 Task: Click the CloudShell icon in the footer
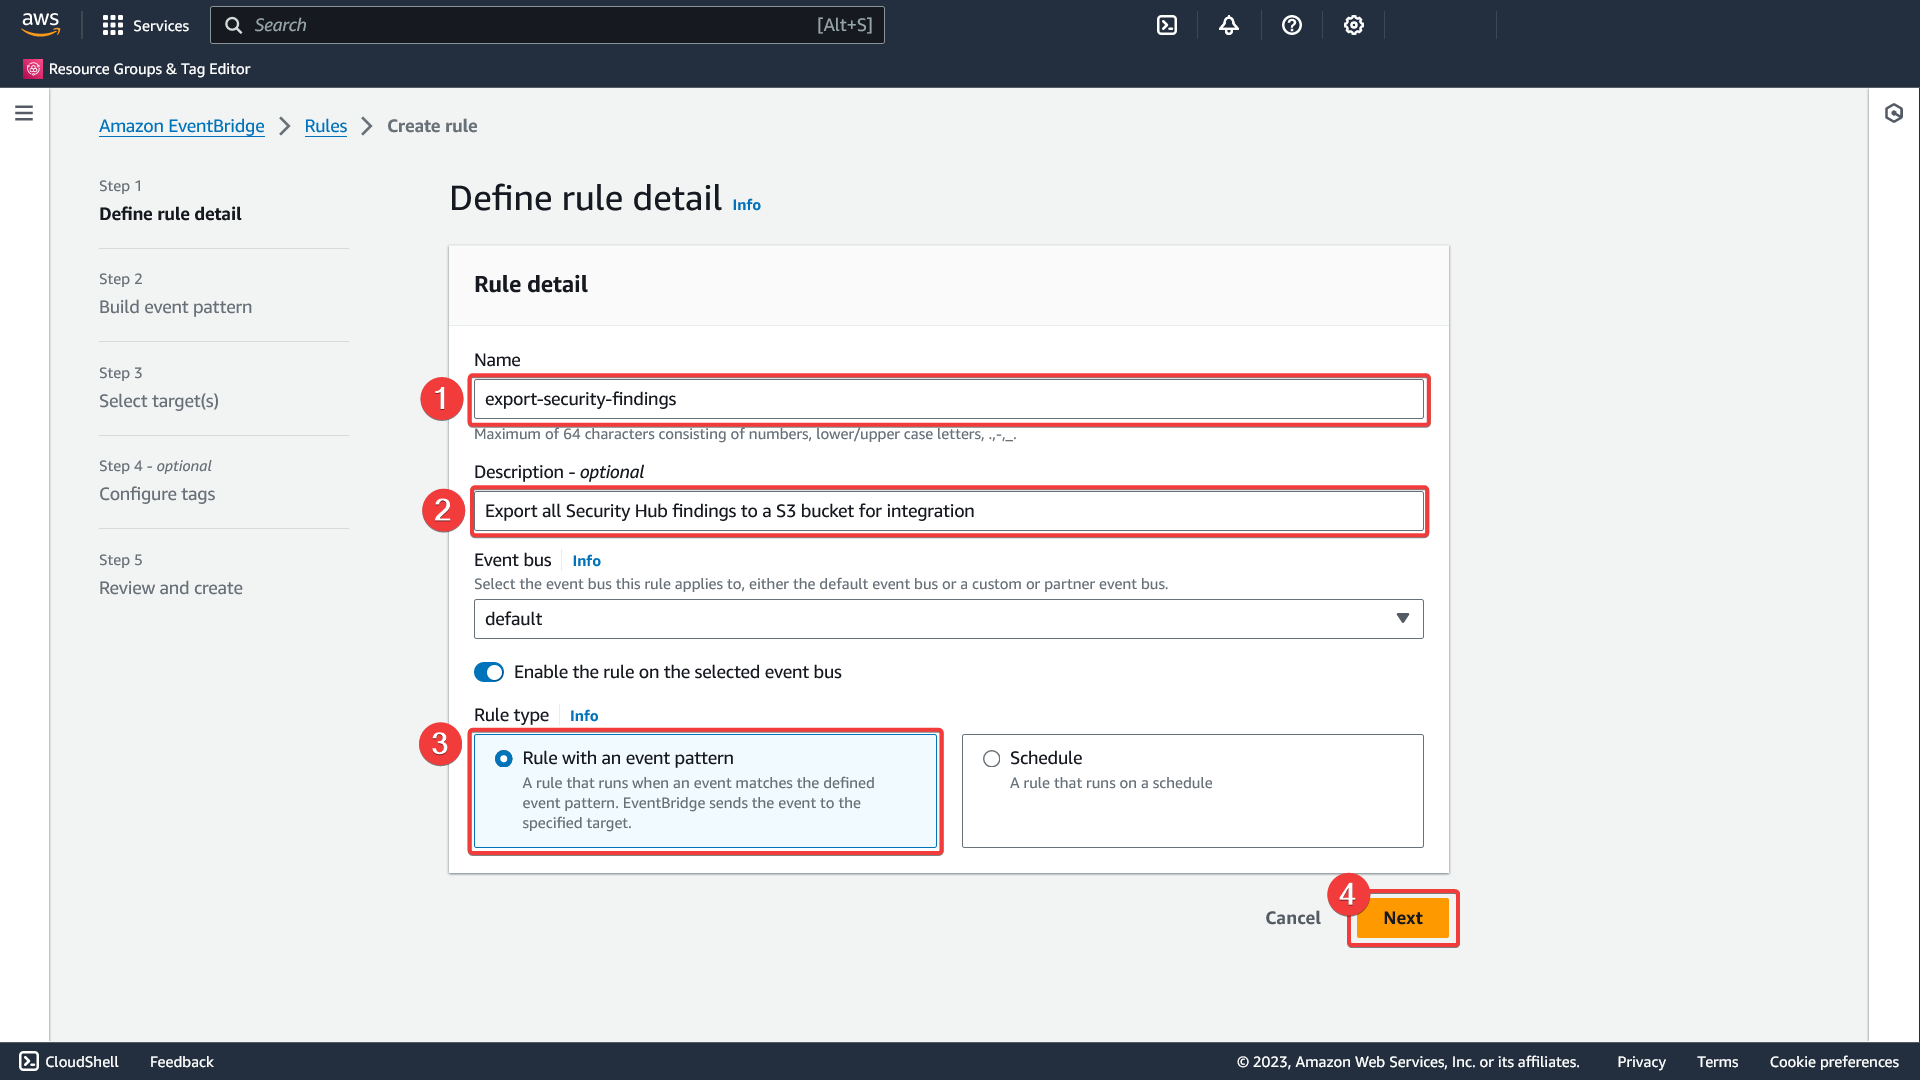(x=29, y=1061)
